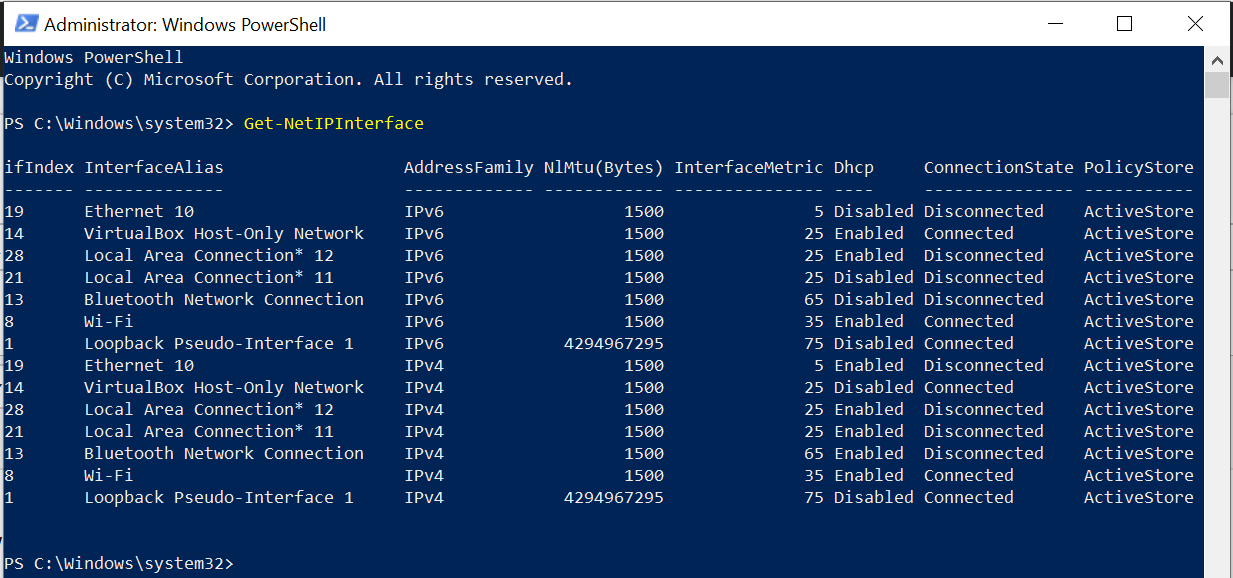This screenshot has width=1233, height=578.
Task: Click the typed Get-NetIPInterface command
Action: [x=333, y=124]
